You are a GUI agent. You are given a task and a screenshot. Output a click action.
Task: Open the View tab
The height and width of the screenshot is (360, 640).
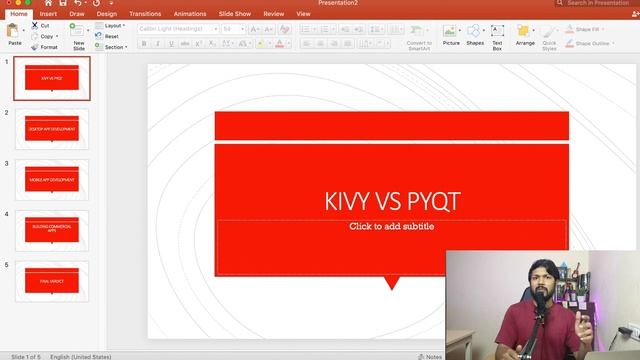point(303,14)
